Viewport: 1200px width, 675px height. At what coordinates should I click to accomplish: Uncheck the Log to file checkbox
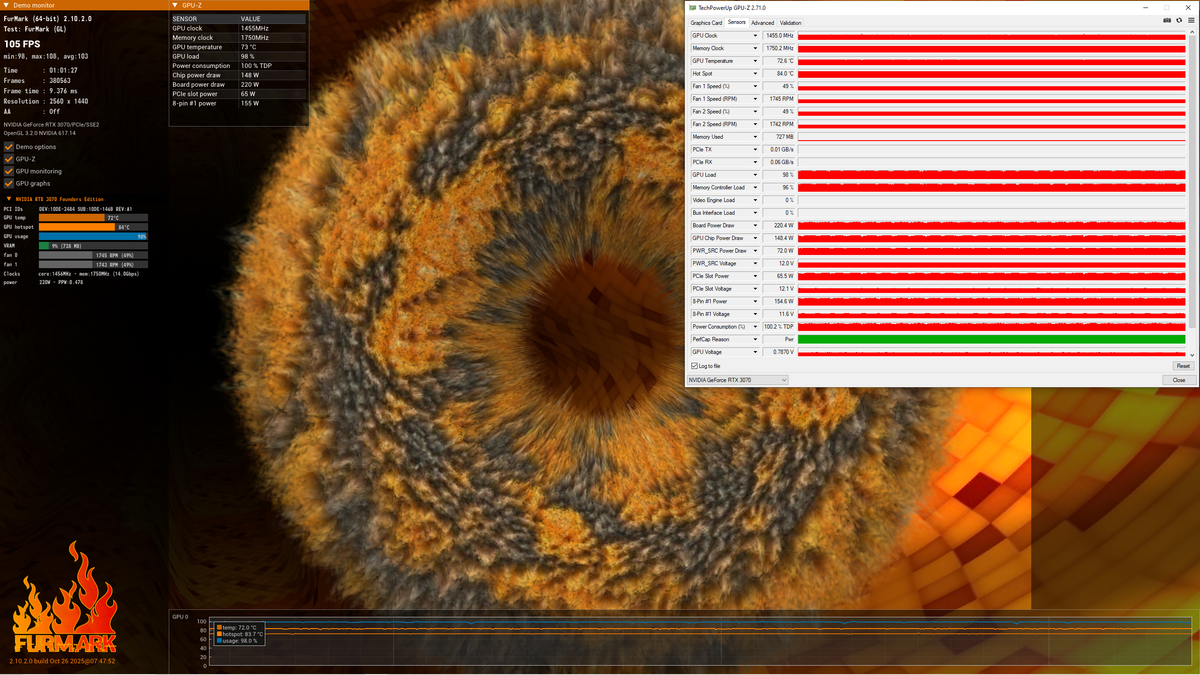[x=694, y=366]
